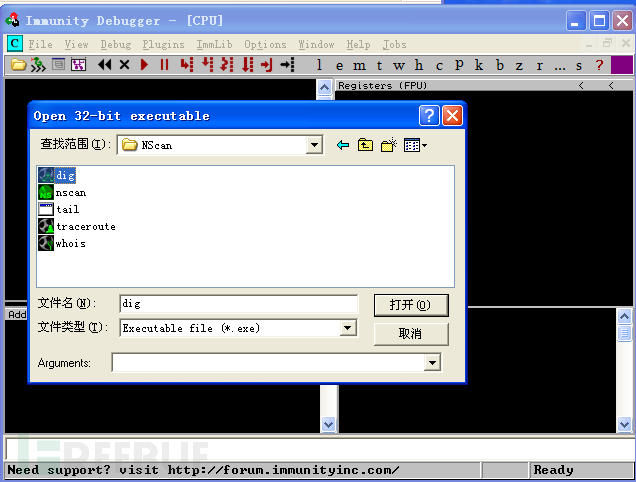Click the 'z' toolbar button
This screenshot has height=482, width=636.
[x=519, y=65]
